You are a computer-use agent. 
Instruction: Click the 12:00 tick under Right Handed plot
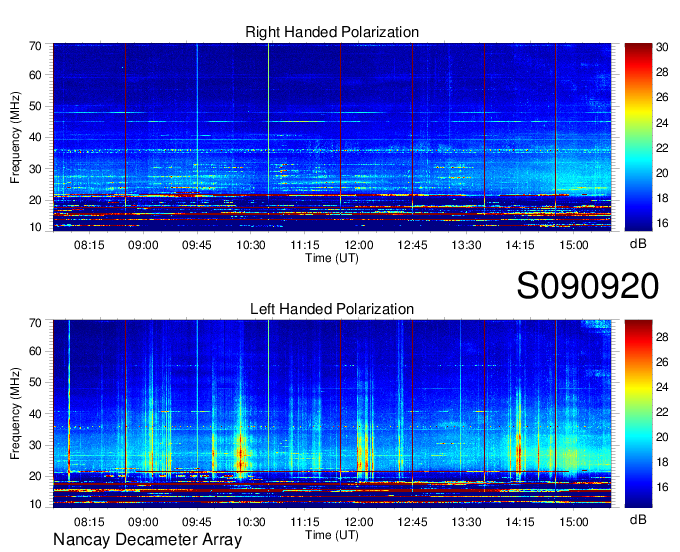coord(358,245)
